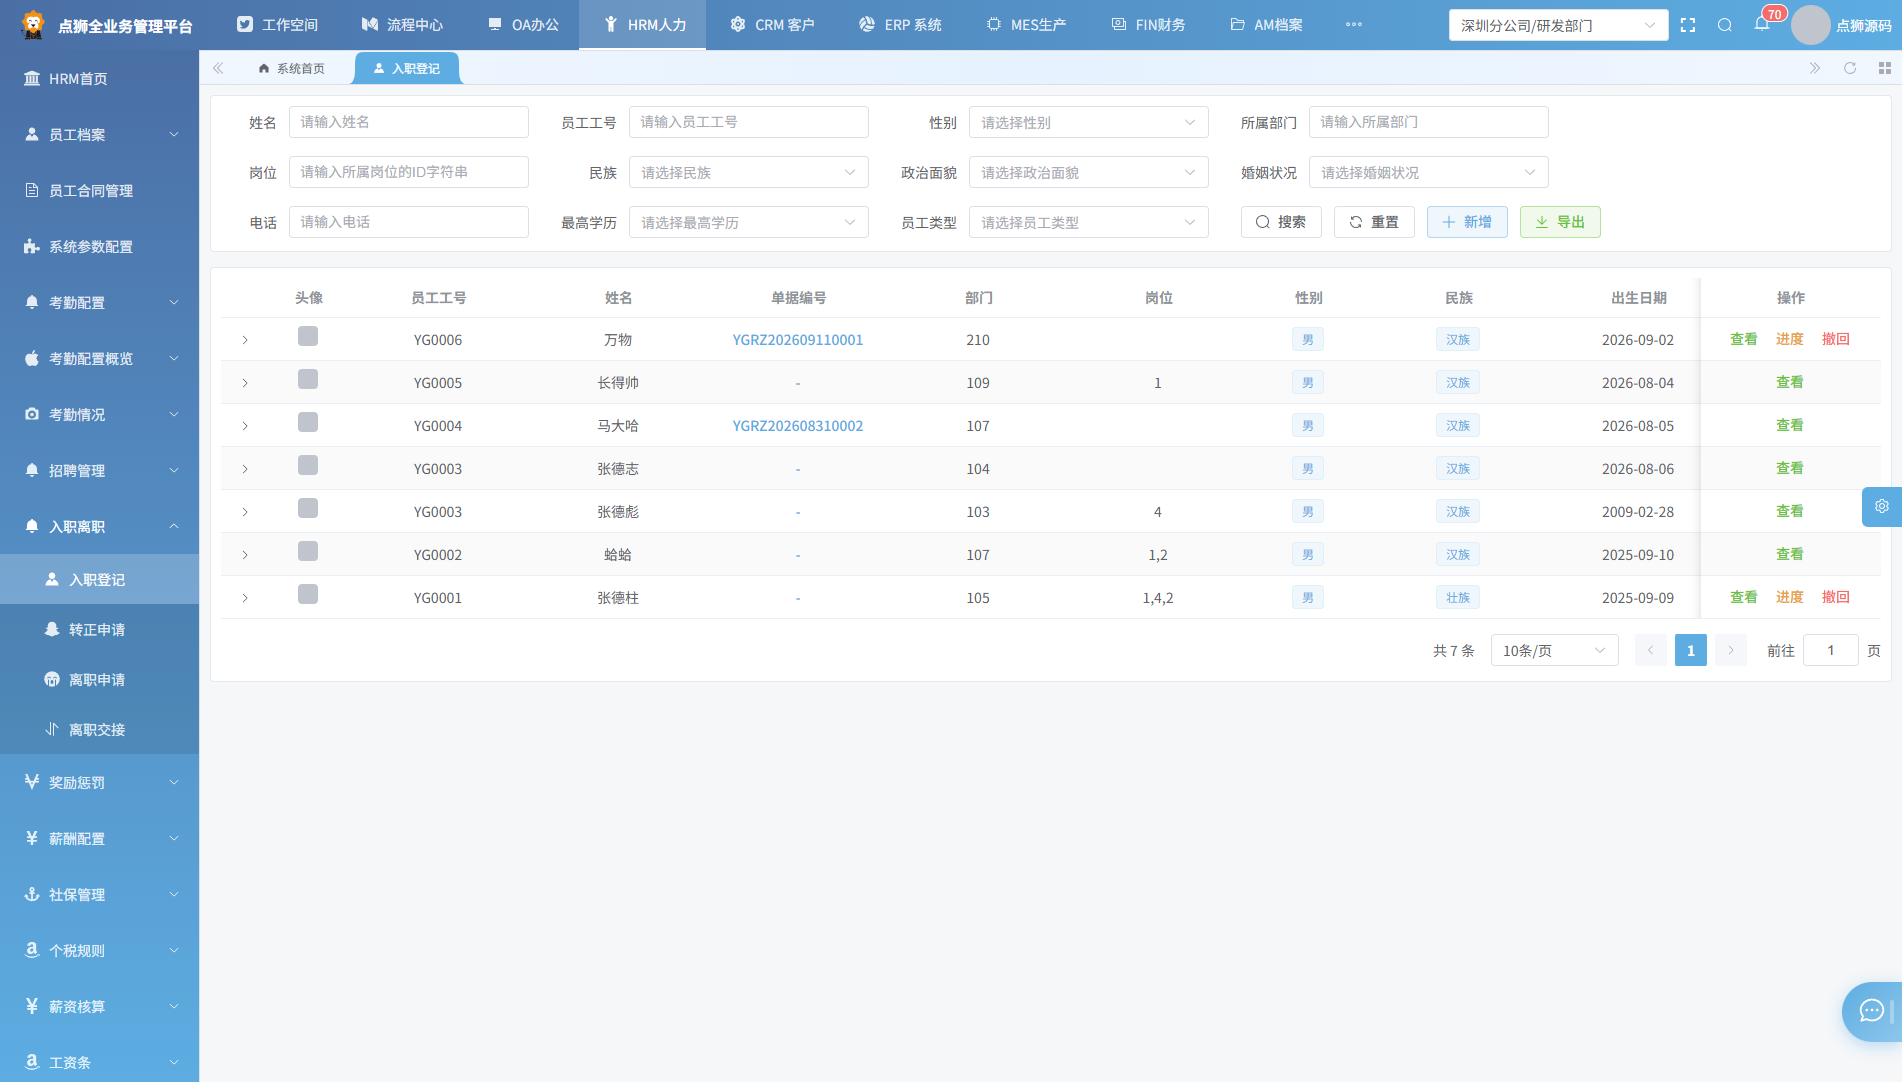Open the tab grid layout icon
Viewport: 1902px width, 1082px height.
coord(1885,68)
